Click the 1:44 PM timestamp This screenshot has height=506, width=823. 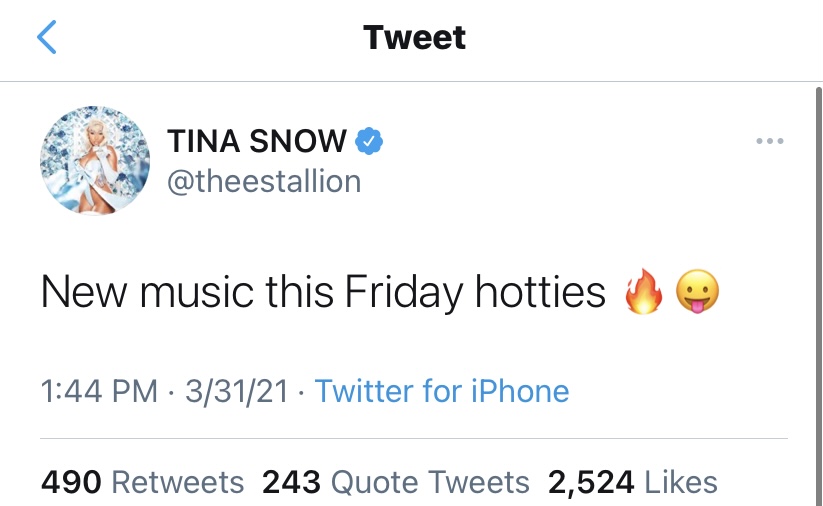pos(99,391)
